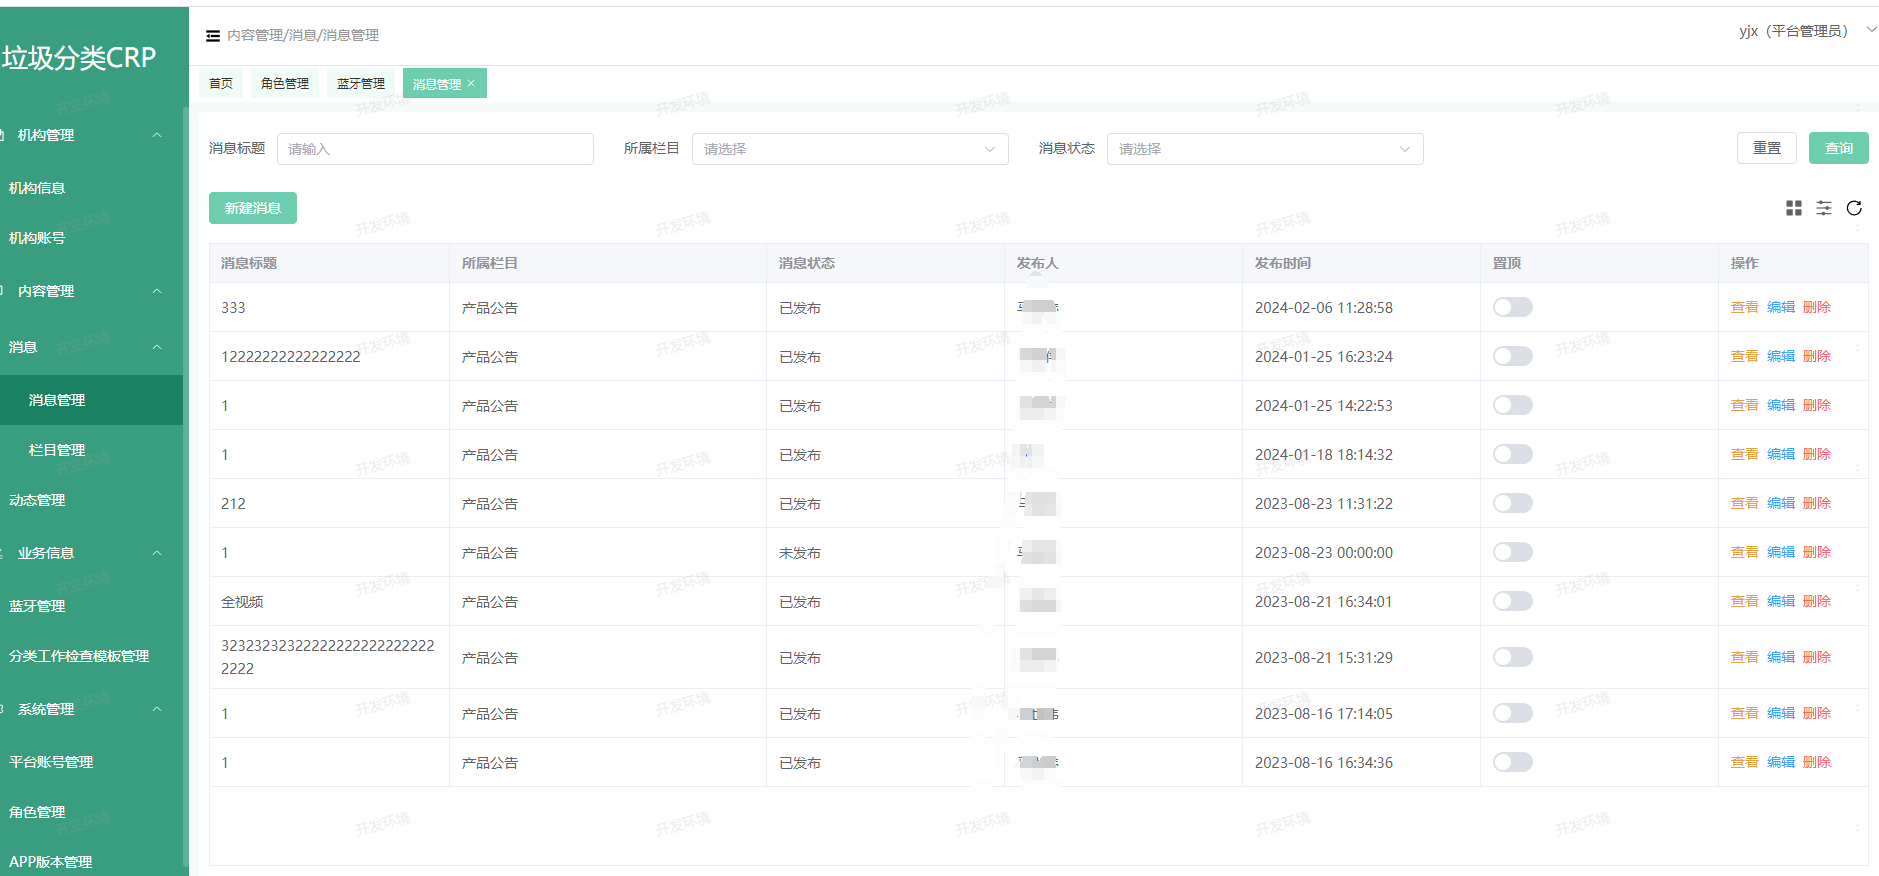Click the 垃圾分类CRP logo title

pyautogui.click(x=79, y=58)
